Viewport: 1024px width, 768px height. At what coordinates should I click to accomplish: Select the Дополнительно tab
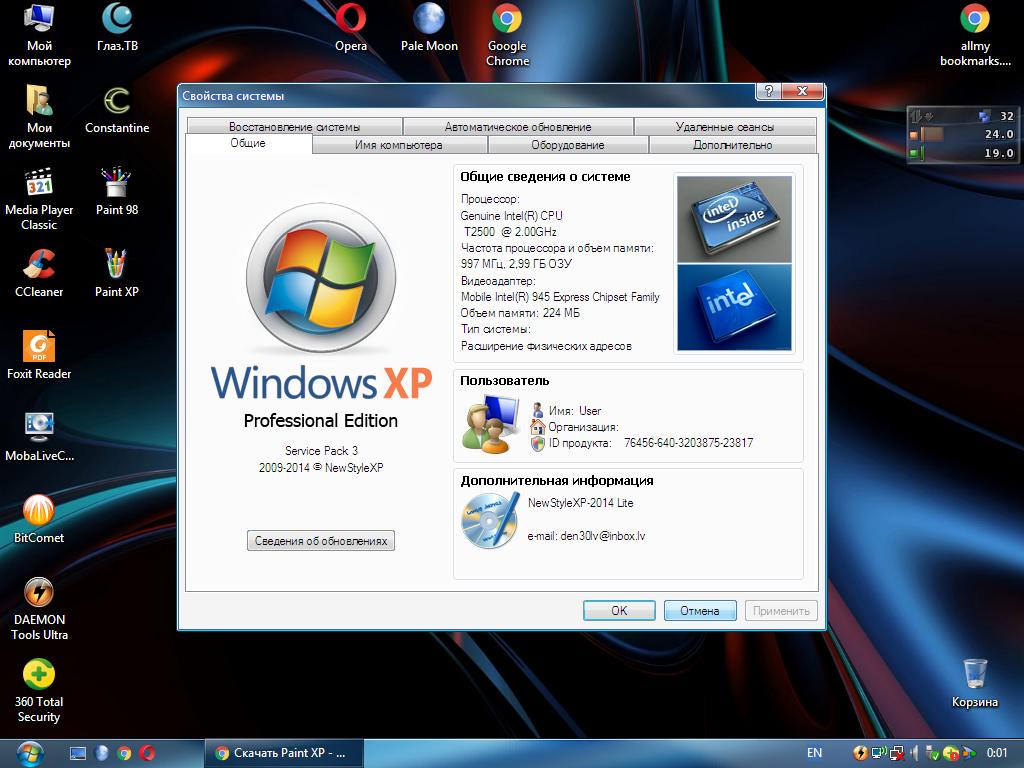pyautogui.click(x=733, y=145)
